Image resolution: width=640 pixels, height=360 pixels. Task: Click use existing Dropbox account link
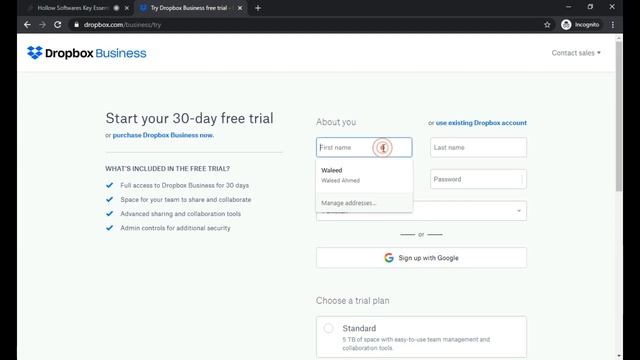click(481, 123)
